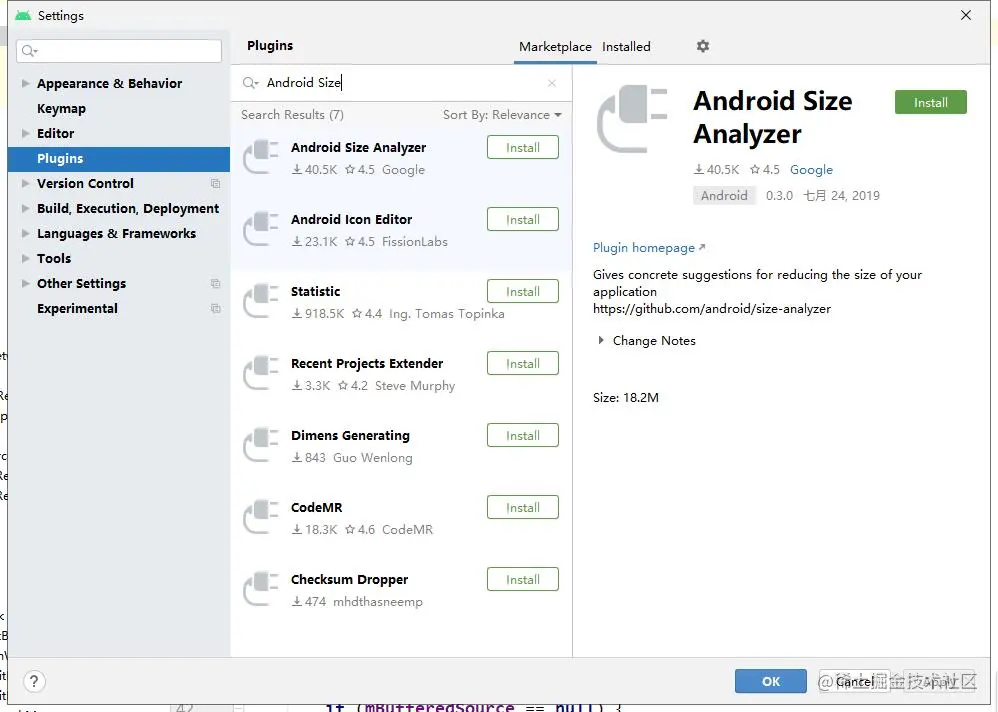The width and height of the screenshot is (998, 712).
Task: Expand the Version Control node
Action: pos(25,183)
